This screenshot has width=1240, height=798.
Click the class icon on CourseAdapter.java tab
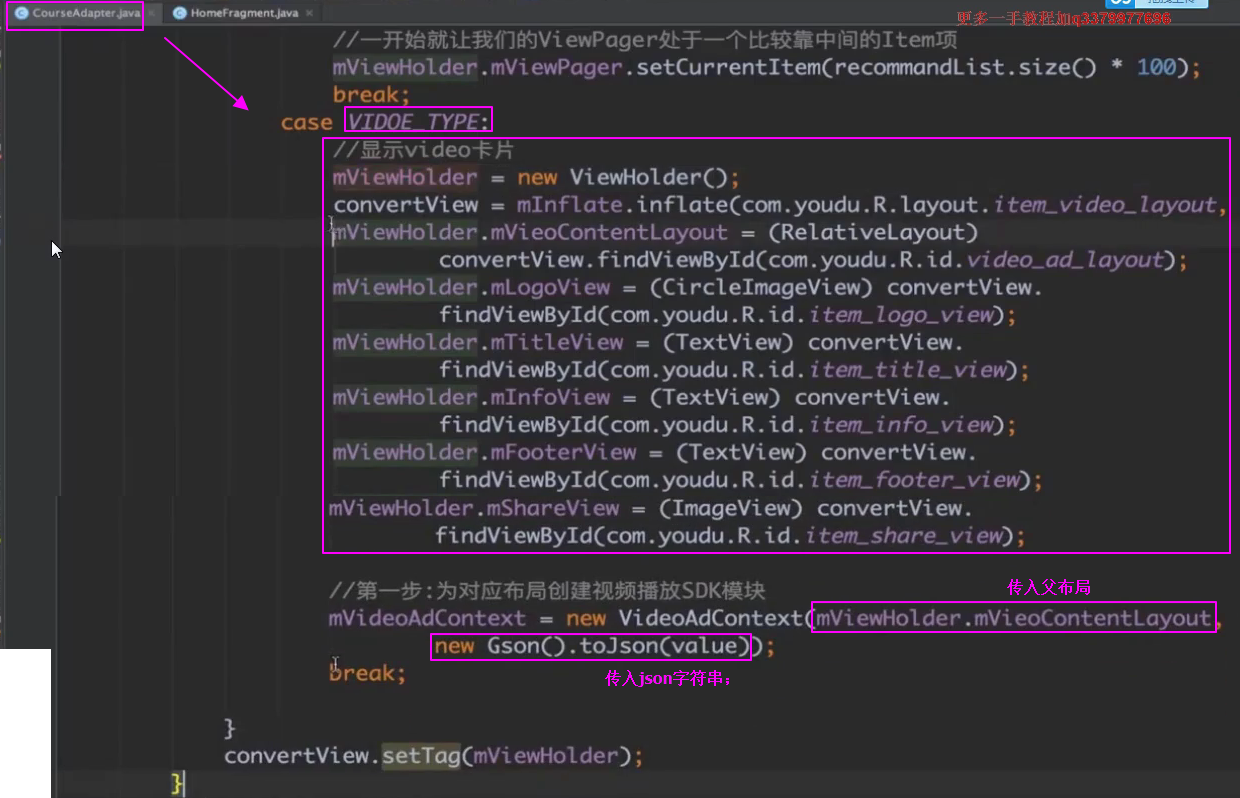pyautogui.click(x=21, y=14)
